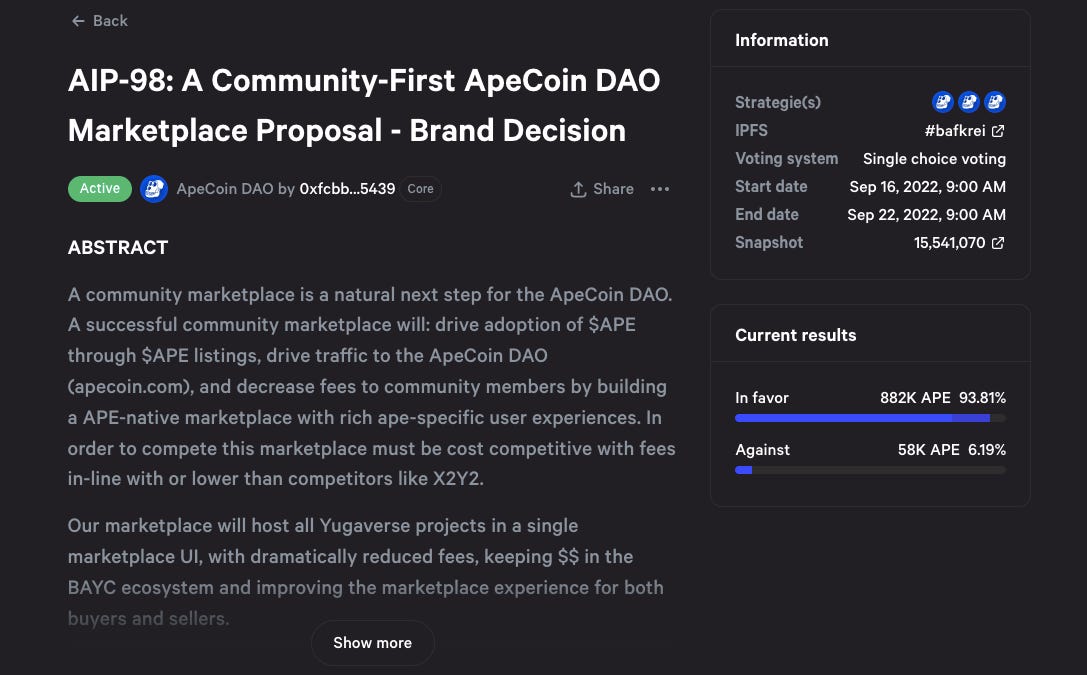Click the second strategy icon
Viewport: 1087px width, 675px height.
pyautogui.click(x=968, y=102)
